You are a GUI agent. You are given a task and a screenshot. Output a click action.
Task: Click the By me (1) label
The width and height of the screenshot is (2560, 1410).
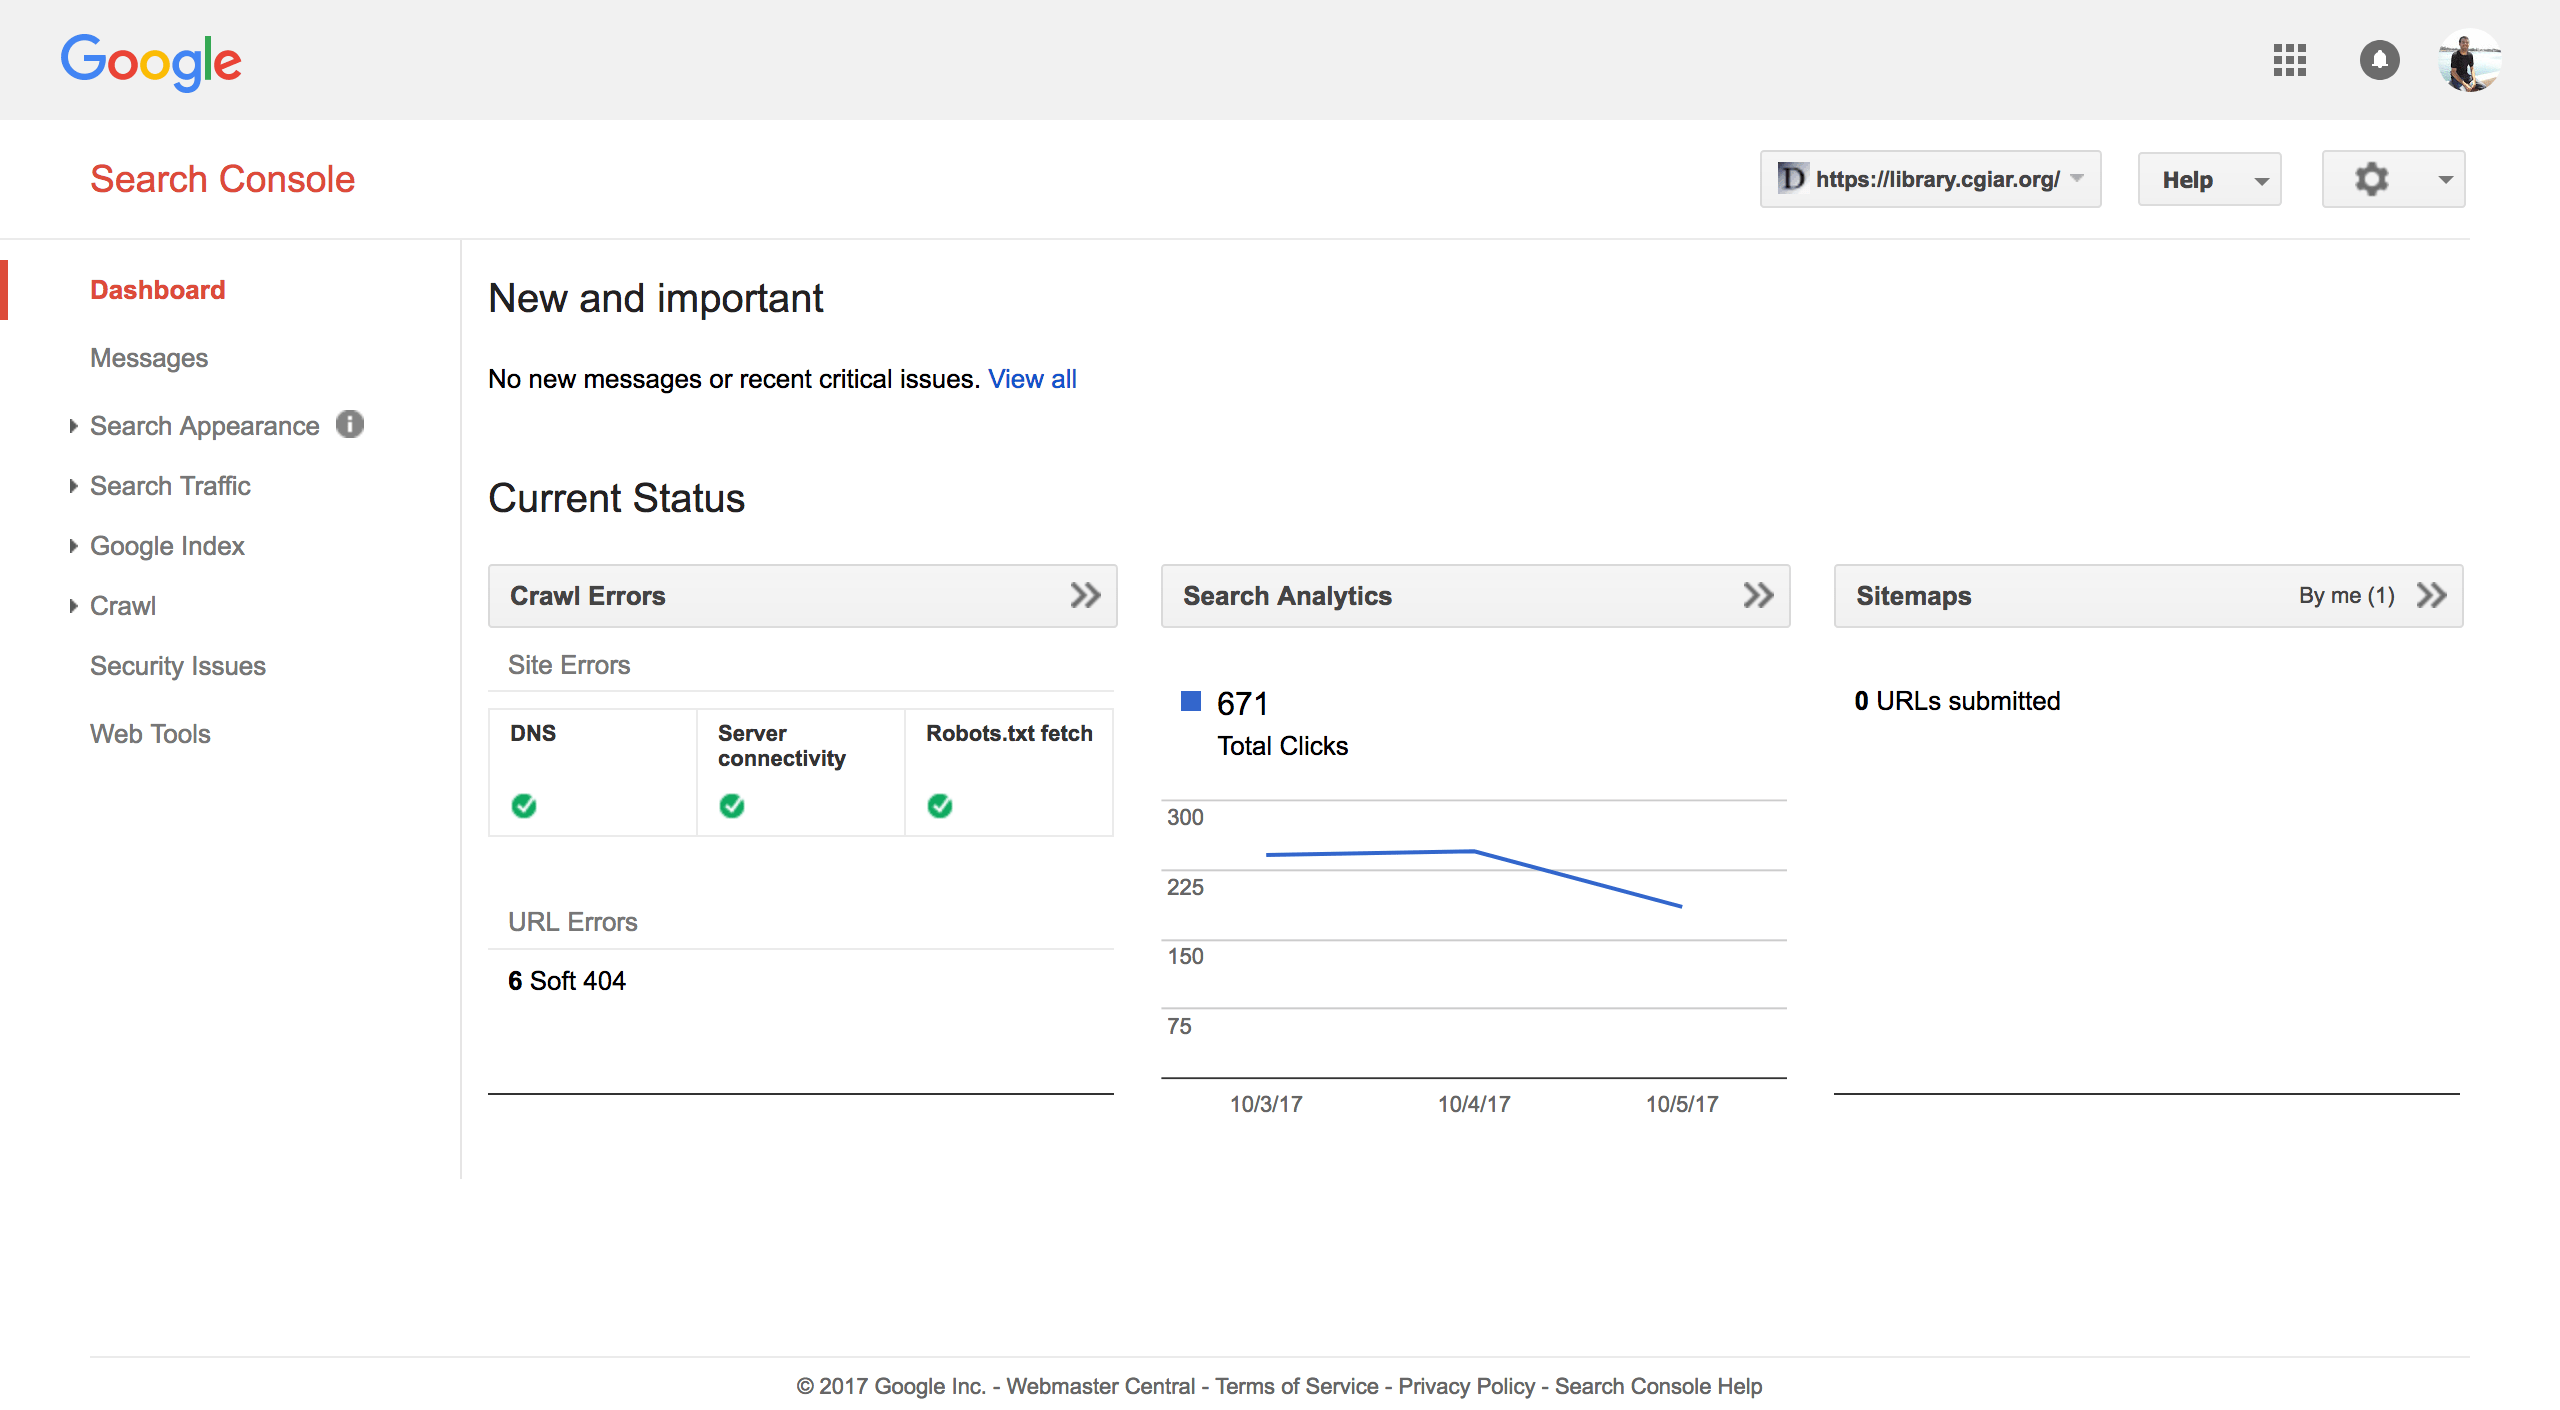[x=2346, y=596]
